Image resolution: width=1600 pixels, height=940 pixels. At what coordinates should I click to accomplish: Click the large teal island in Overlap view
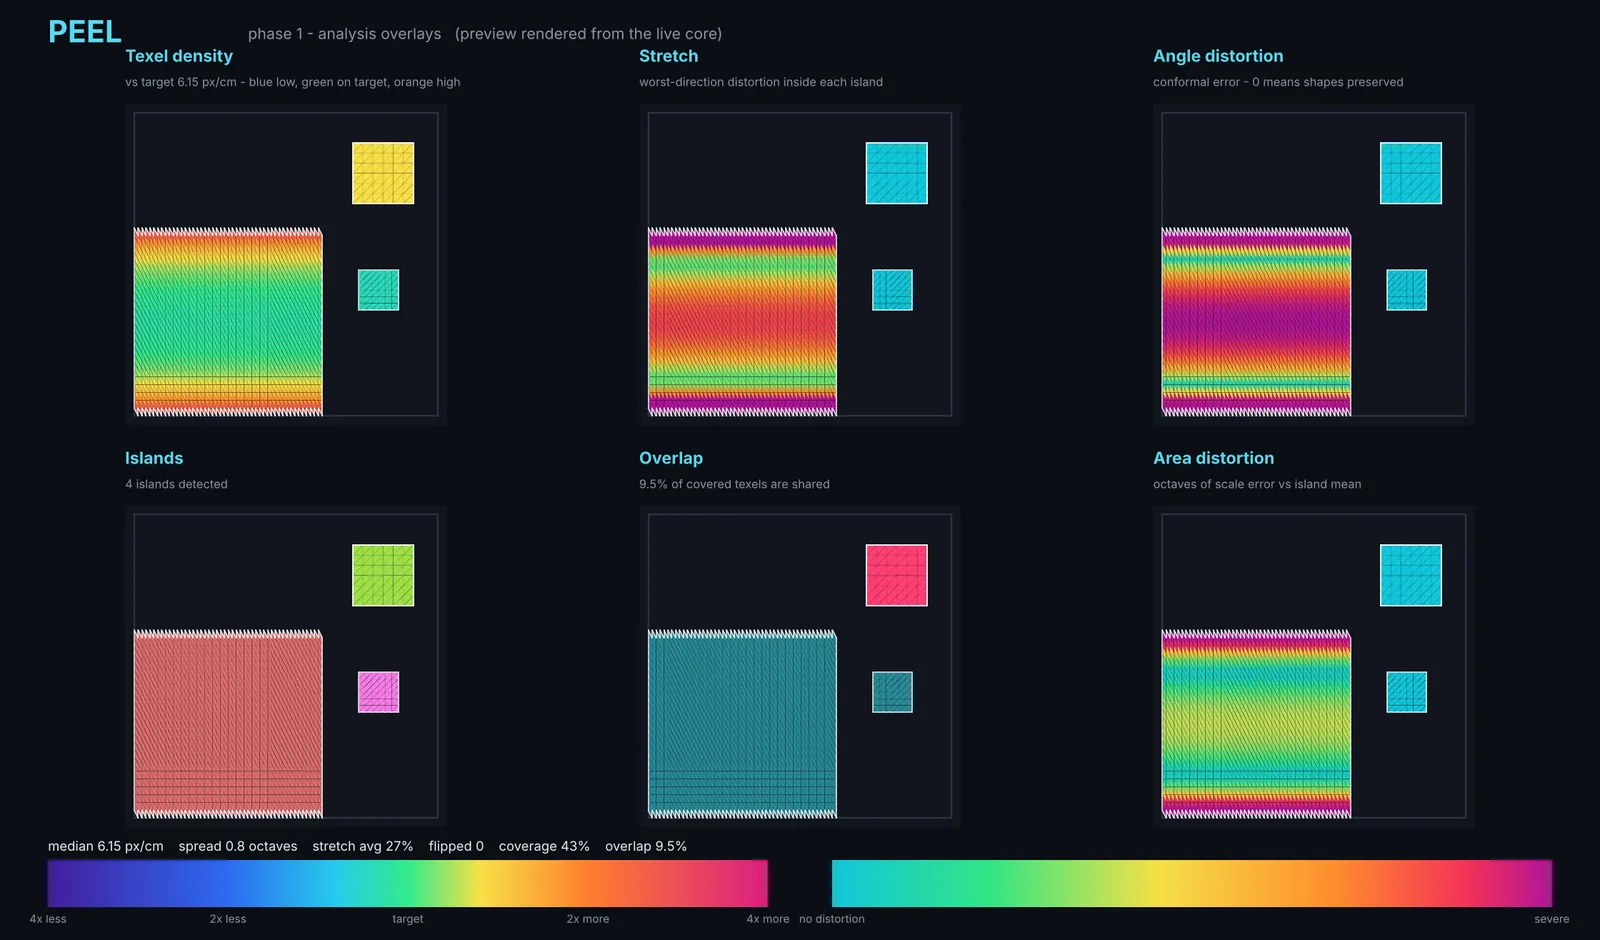[x=742, y=724]
